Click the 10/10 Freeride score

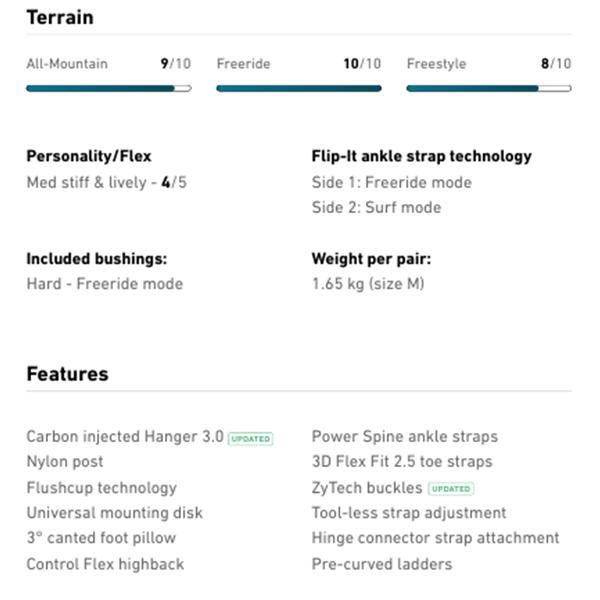[361, 64]
